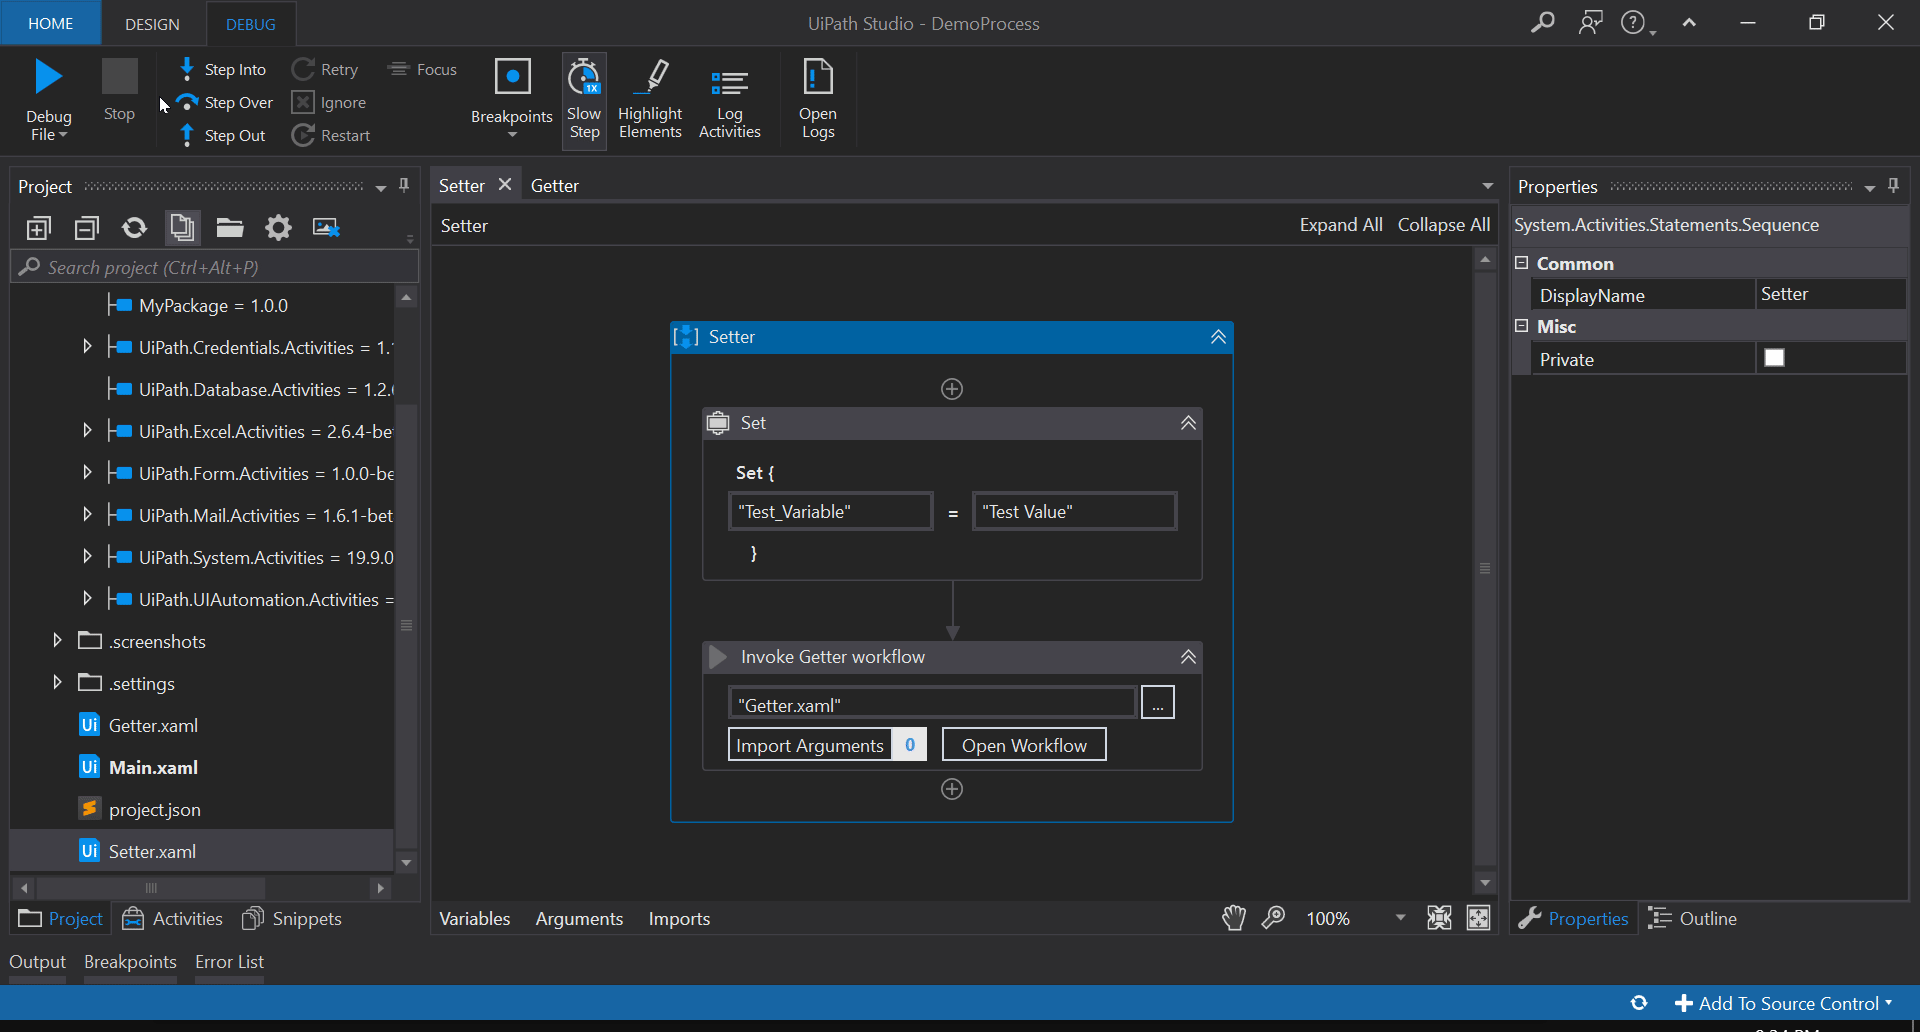The image size is (1920, 1032).
Task: Pin the Project panel
Action: [x=404, y=185]
